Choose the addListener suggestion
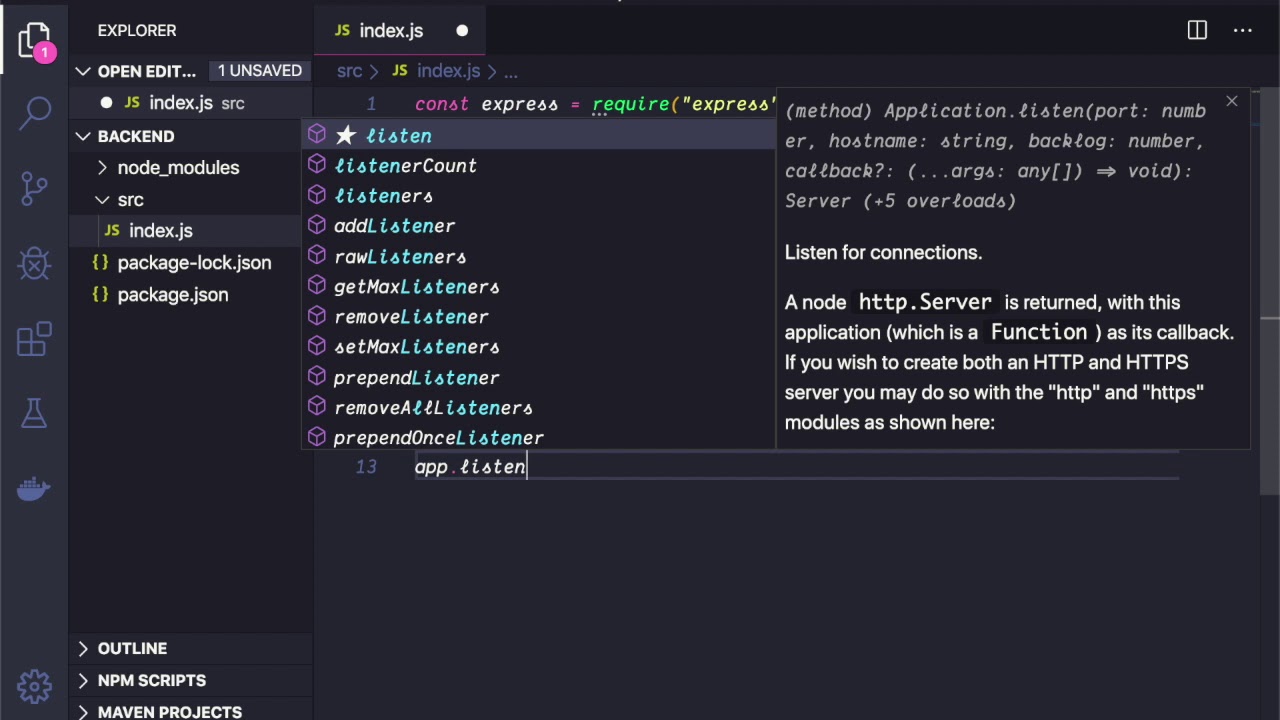 click(x=394, y=226)
